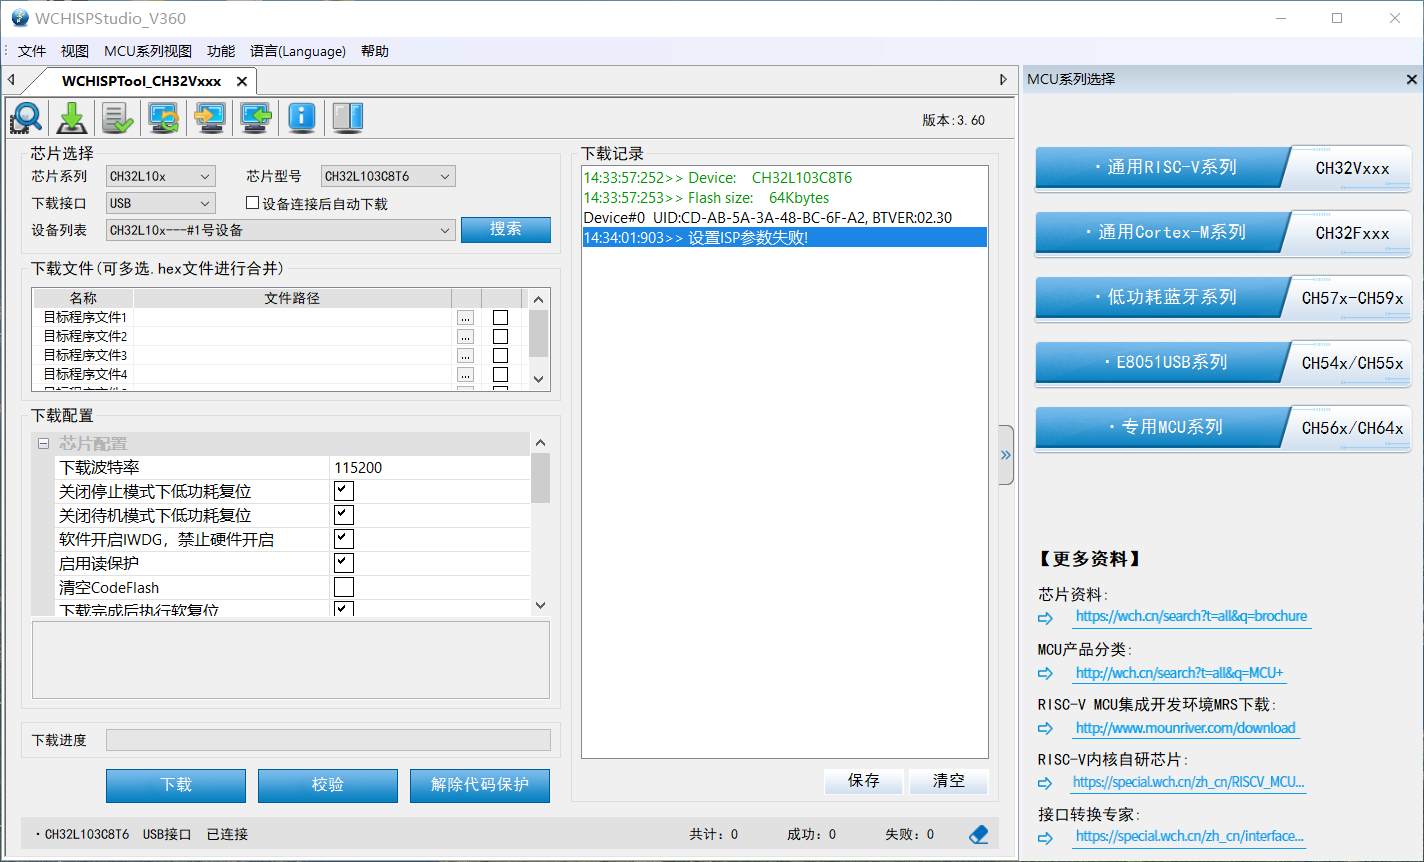
Task: Click the document checkmark verify toolbar icon
Action: pyautogui.click(x=118, y=118)
